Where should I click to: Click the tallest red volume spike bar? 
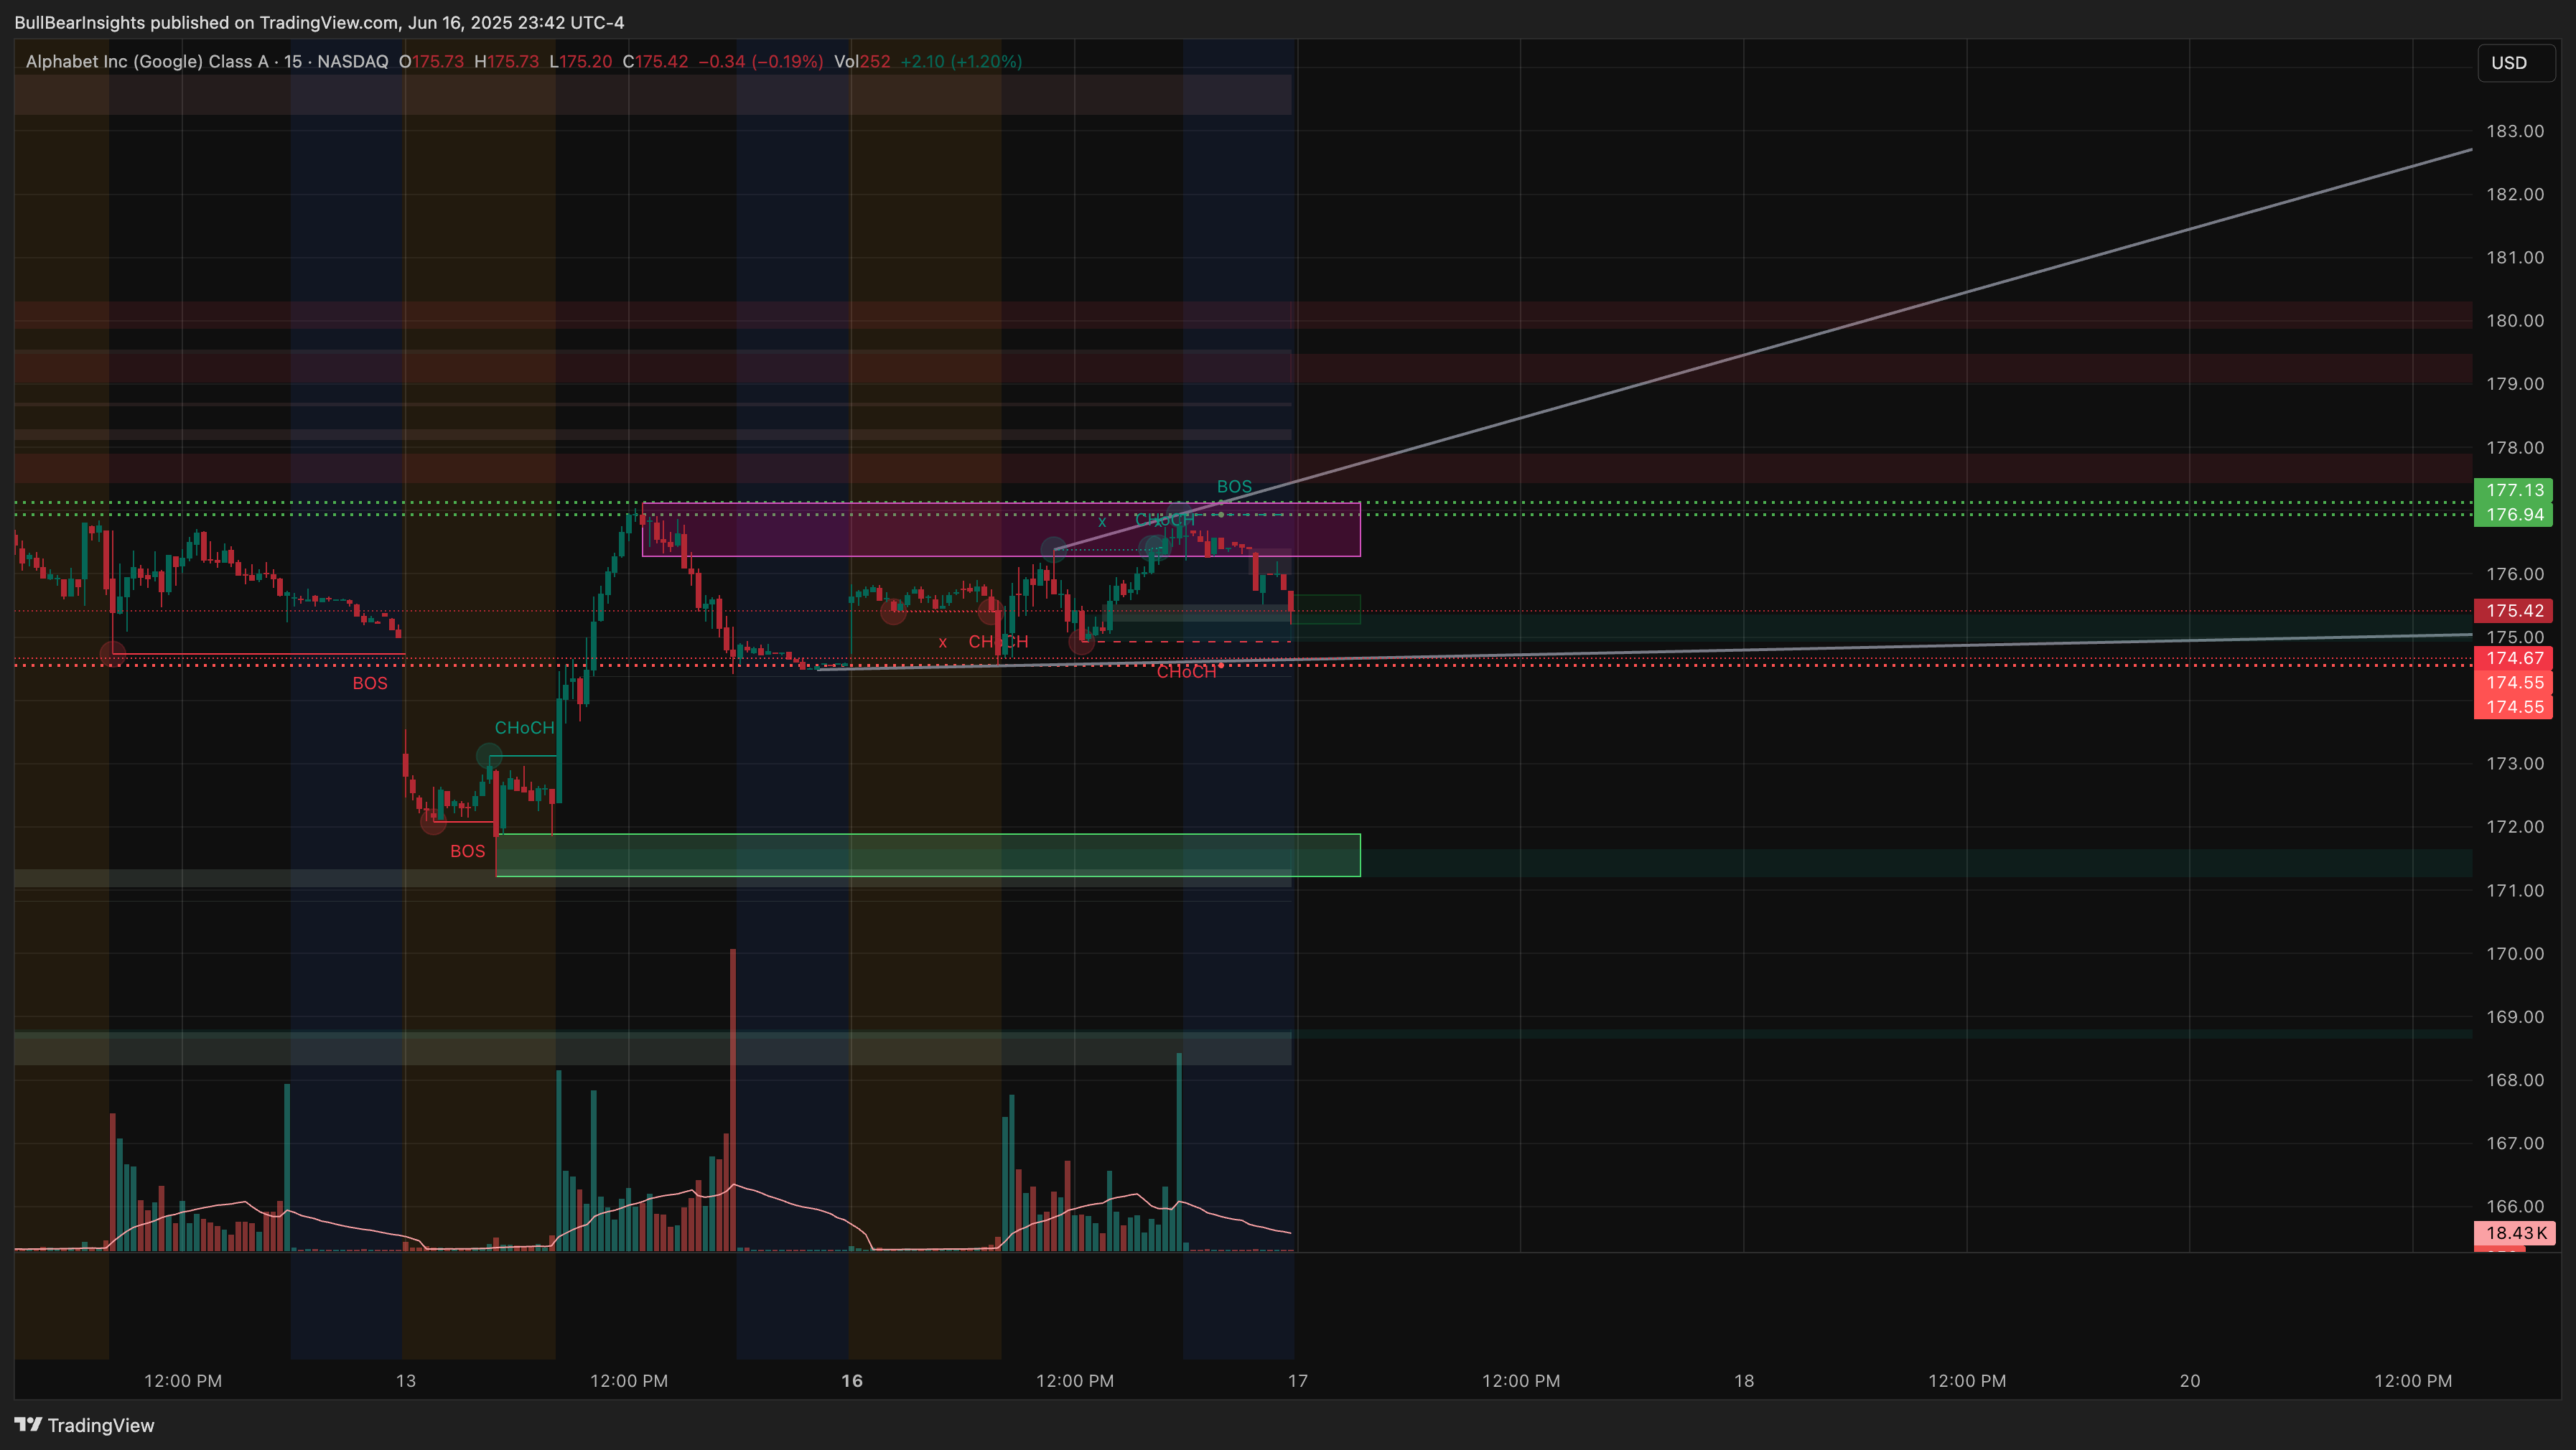coord(733,1100)
